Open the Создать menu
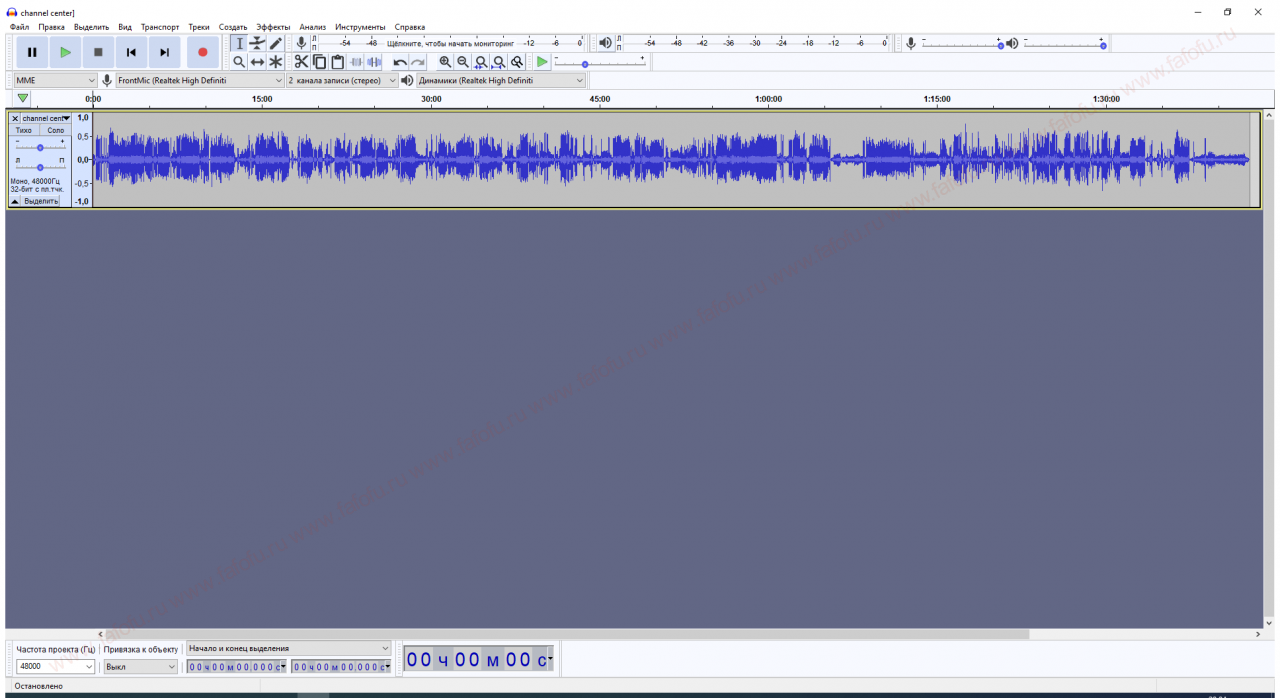The height and width of the screenshot is (698, 1280). click(233, 27)
